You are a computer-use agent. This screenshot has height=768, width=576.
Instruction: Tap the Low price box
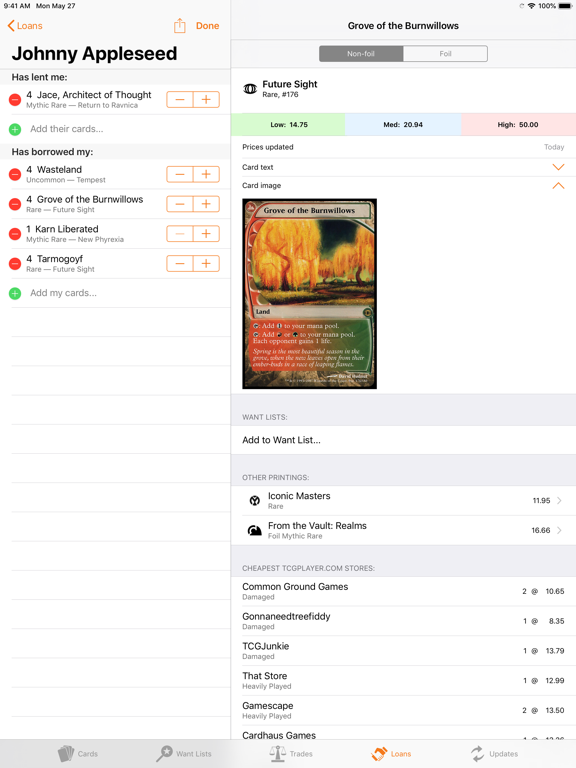[x=288, y=124]
